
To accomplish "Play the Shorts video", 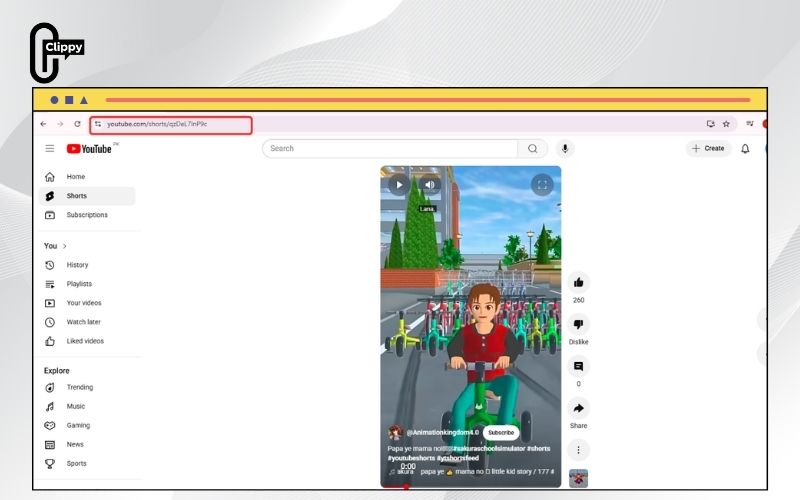I will 399,185.
